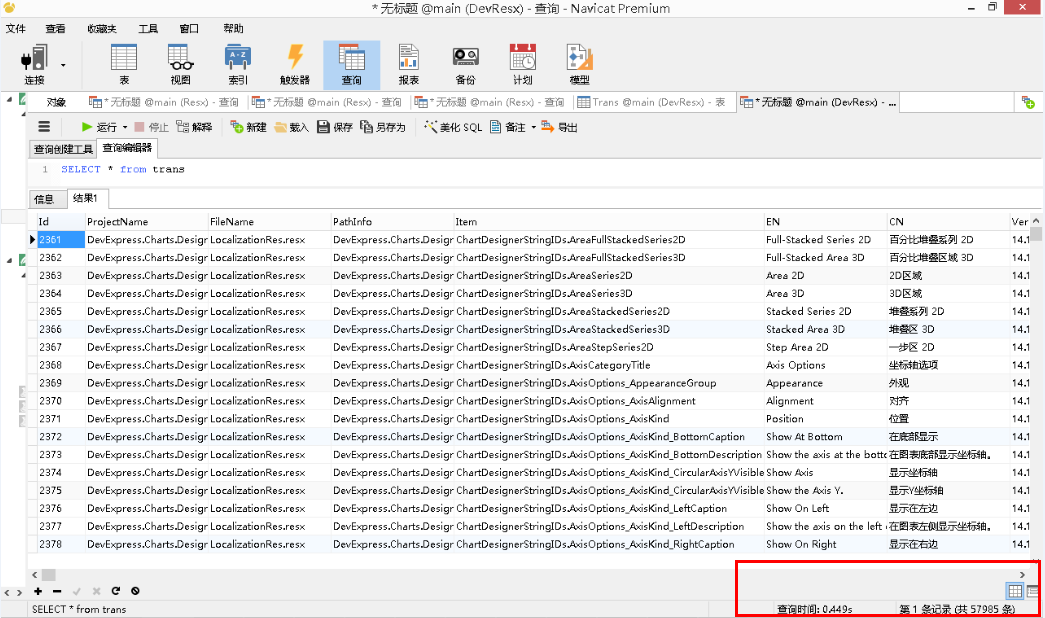1045x618 pixels.
Task: Click the ProjectName column header
Action: [x=147, y=221]
